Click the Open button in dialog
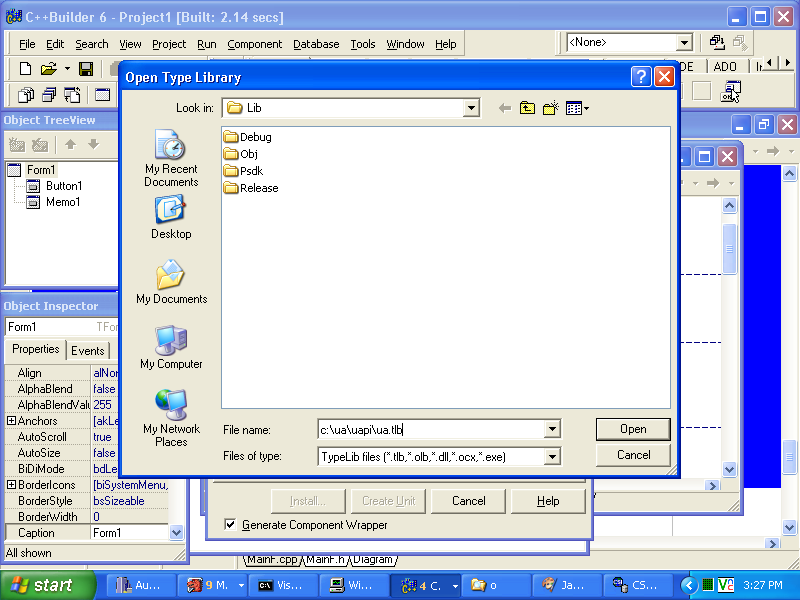 coord(633,430)
